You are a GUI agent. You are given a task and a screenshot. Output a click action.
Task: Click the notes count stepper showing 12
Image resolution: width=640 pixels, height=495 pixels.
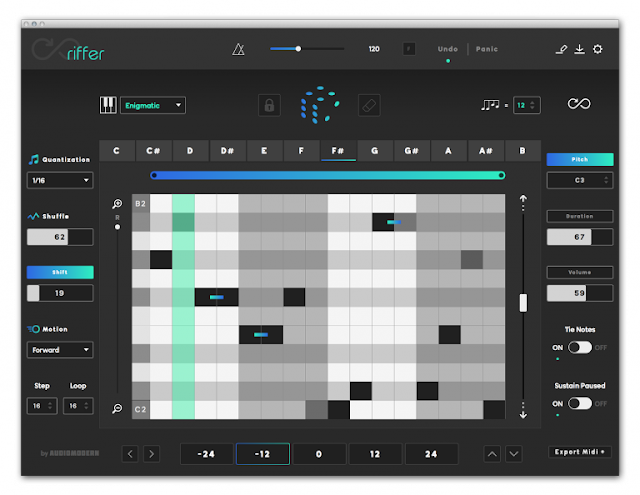(527, 105)
